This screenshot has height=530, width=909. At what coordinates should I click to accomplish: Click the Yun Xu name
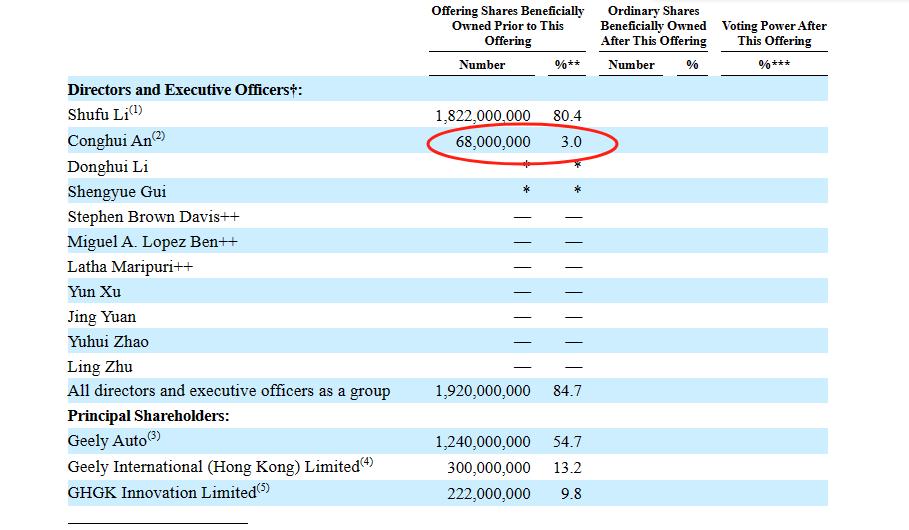coord(94,292)
